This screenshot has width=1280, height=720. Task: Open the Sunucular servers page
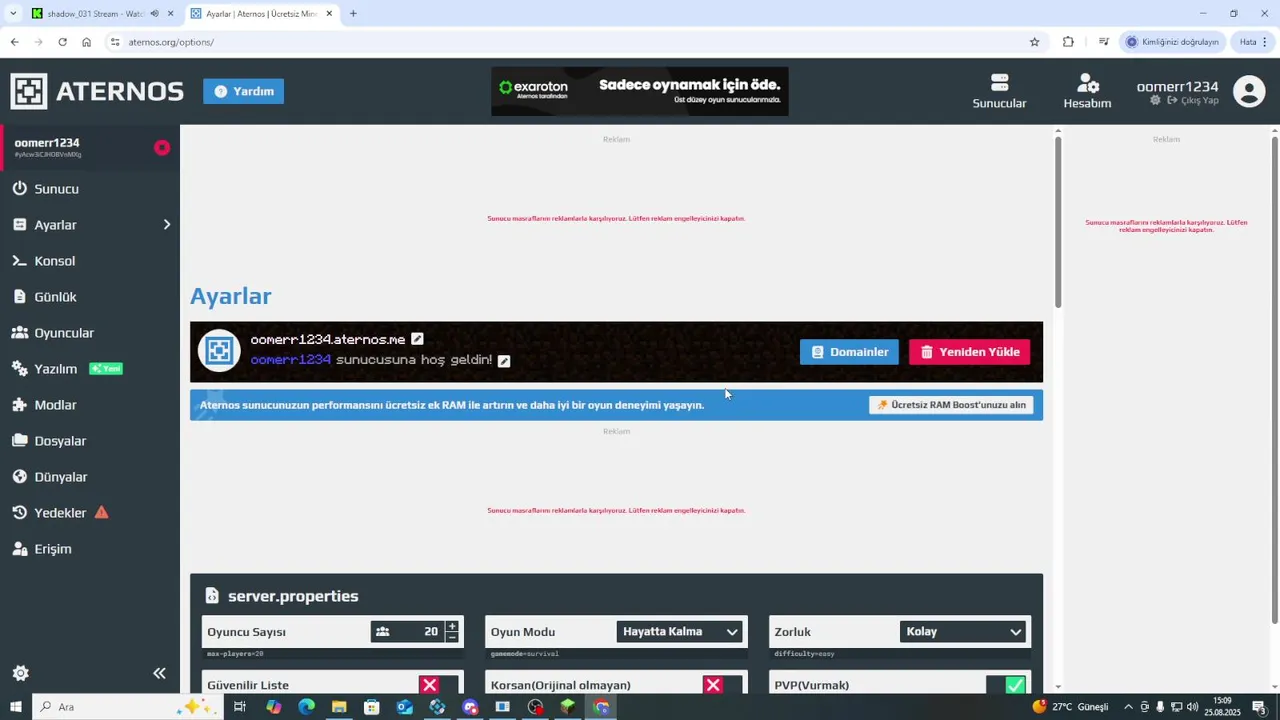point(999,91)
